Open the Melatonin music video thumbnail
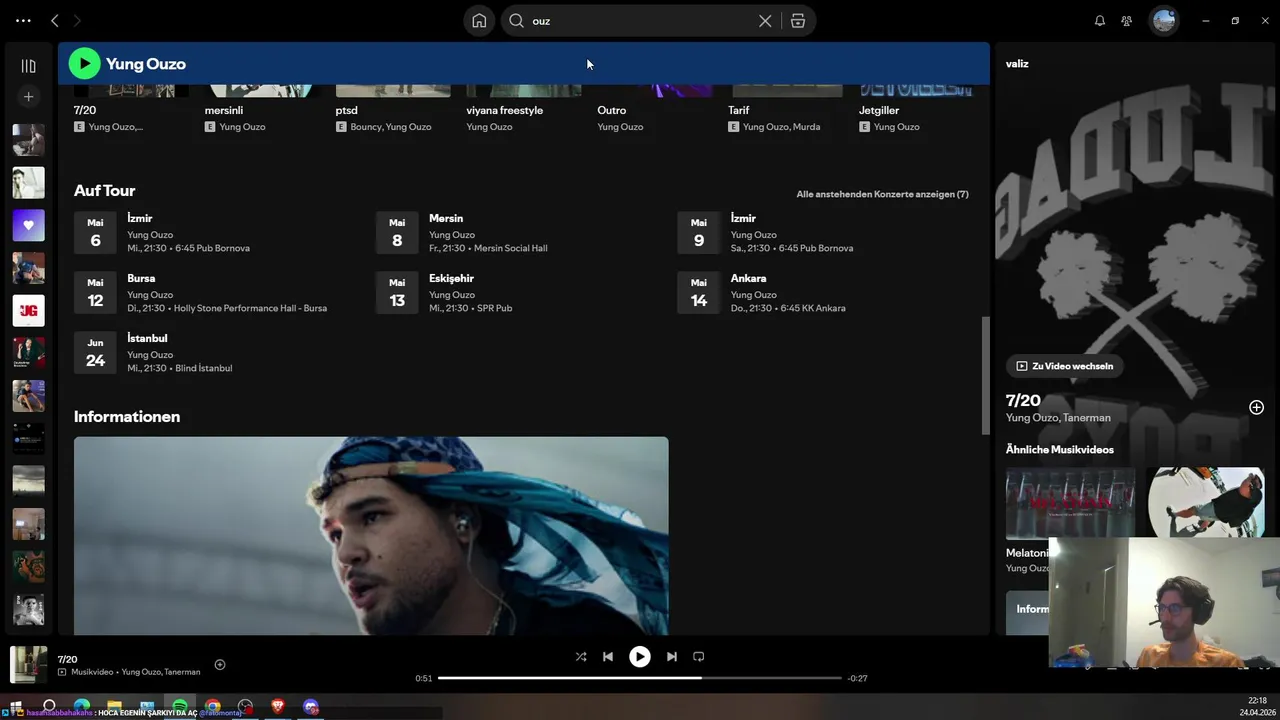This screenshot has width=1280, height=720. click(1070, 503)
